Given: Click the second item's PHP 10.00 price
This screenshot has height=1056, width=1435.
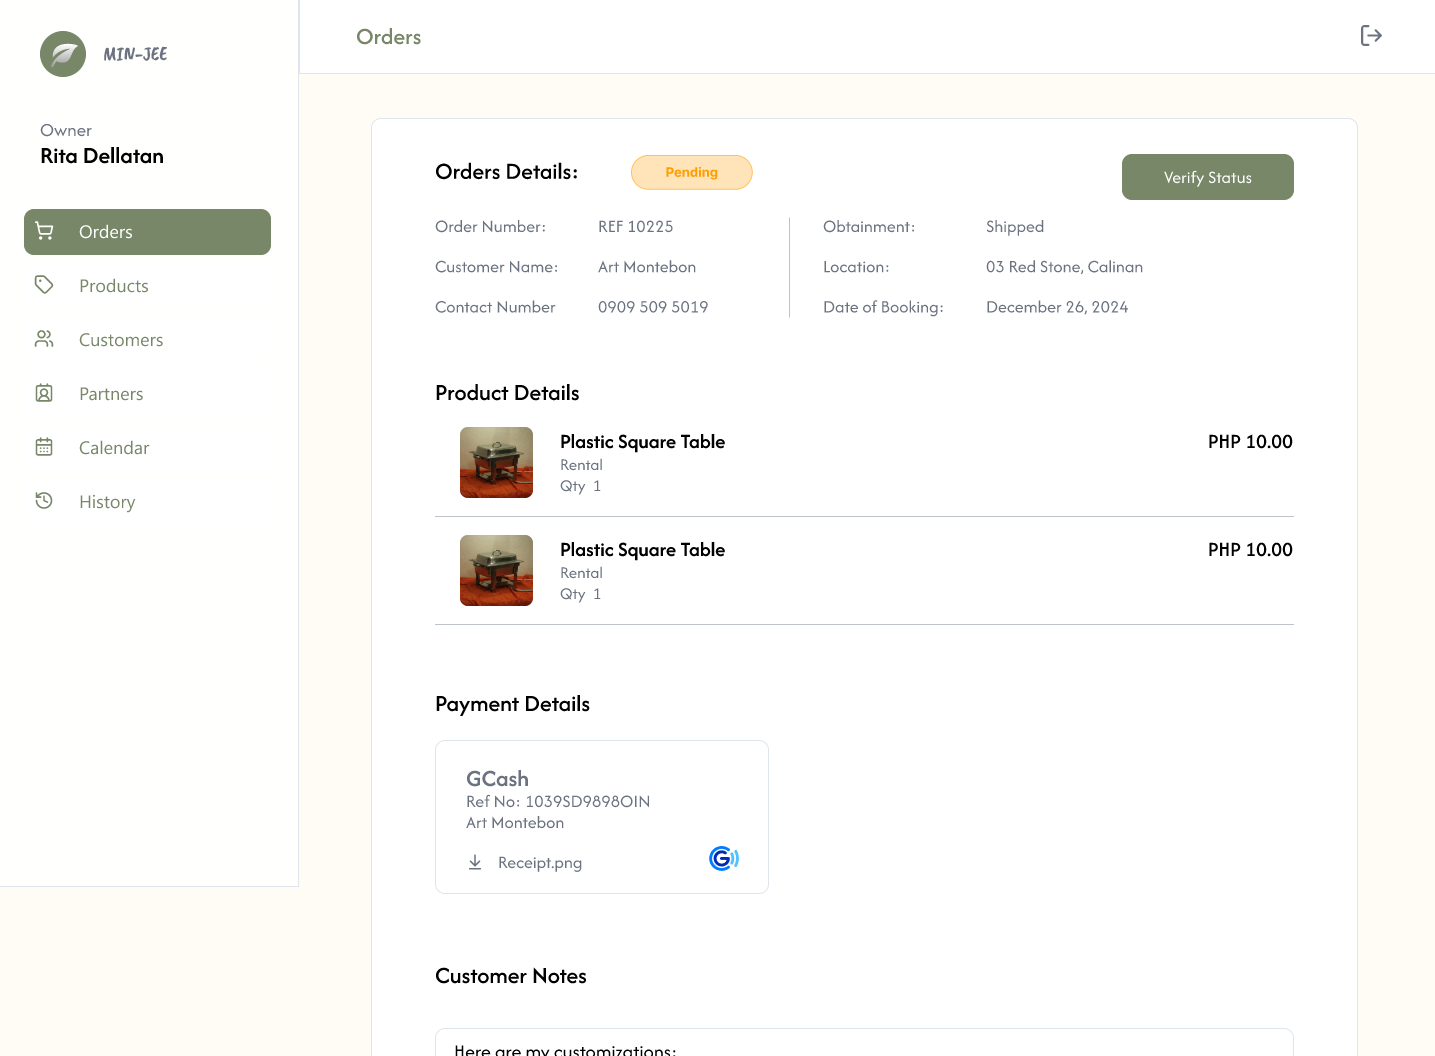Looking at the screenshot, I should tap(1250, 550).
